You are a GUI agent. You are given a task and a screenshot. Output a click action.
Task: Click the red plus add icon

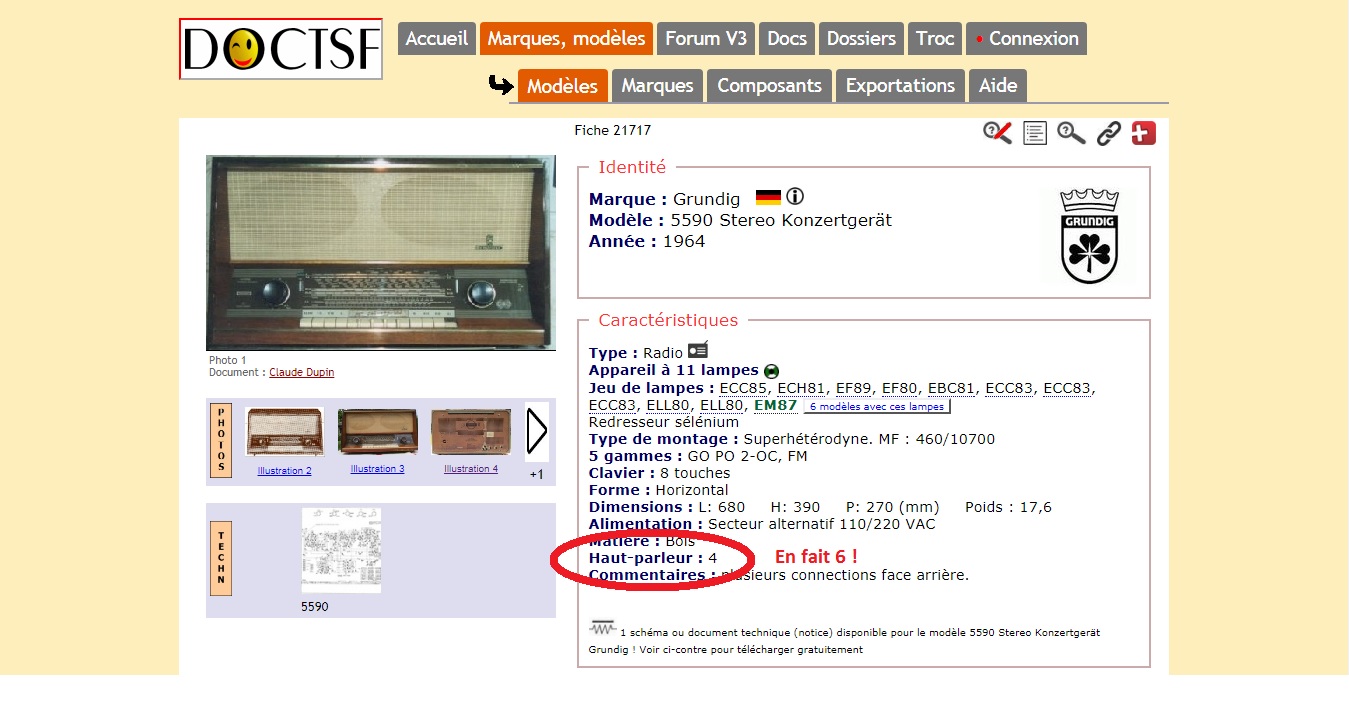click(1143, 133)
